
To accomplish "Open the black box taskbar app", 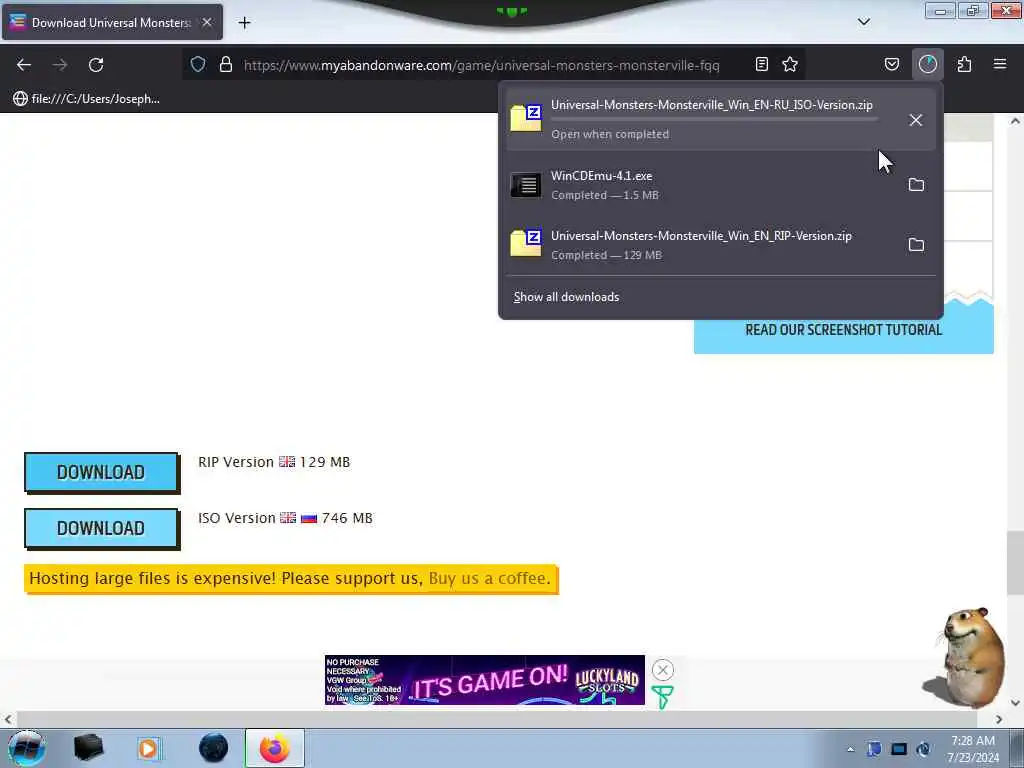I will tap(88, 748).
